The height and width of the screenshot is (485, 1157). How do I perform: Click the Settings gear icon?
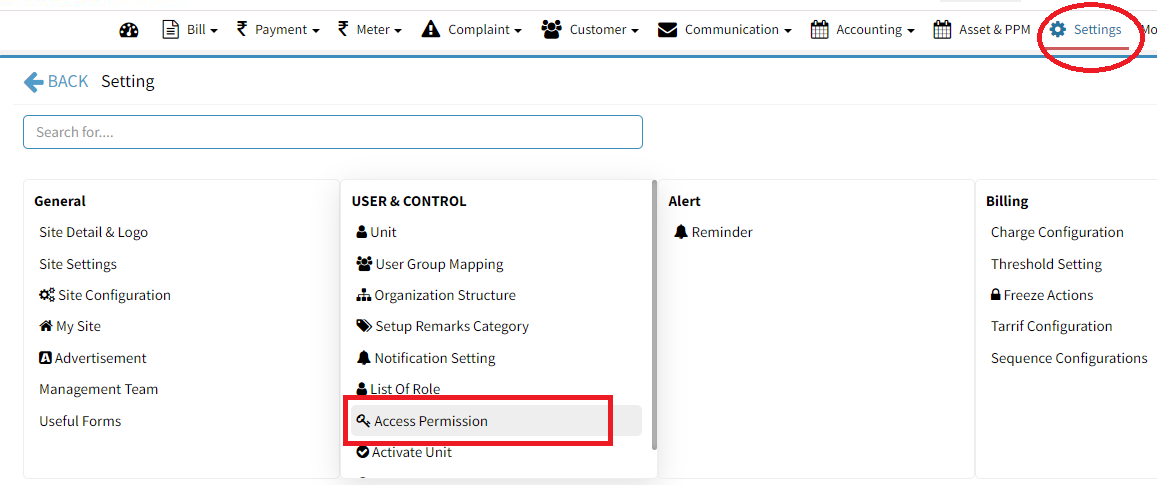coord(1057,30)
